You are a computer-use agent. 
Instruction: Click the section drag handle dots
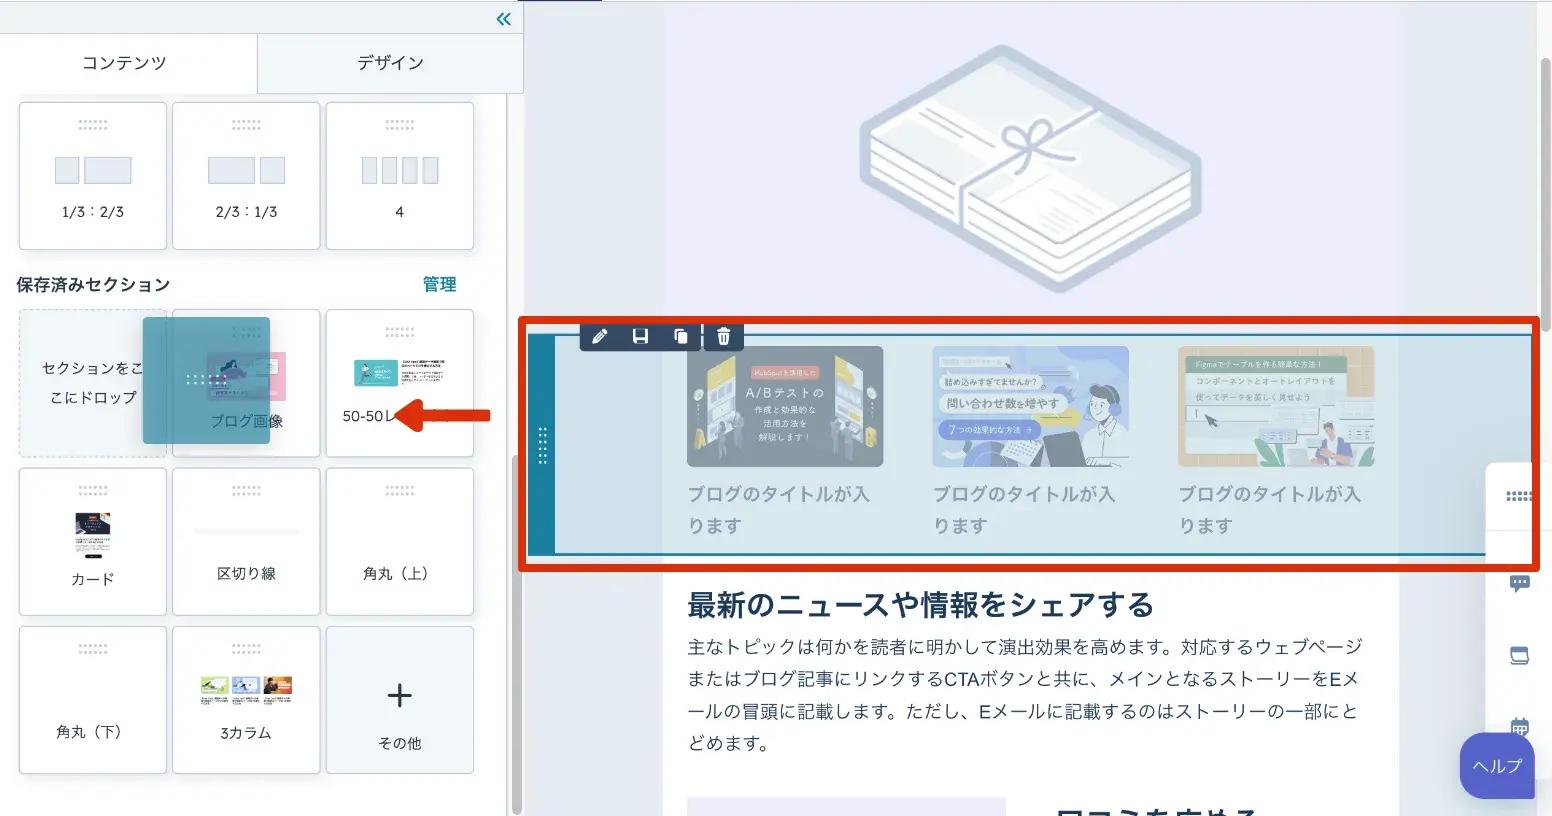(x=542, y=445)
